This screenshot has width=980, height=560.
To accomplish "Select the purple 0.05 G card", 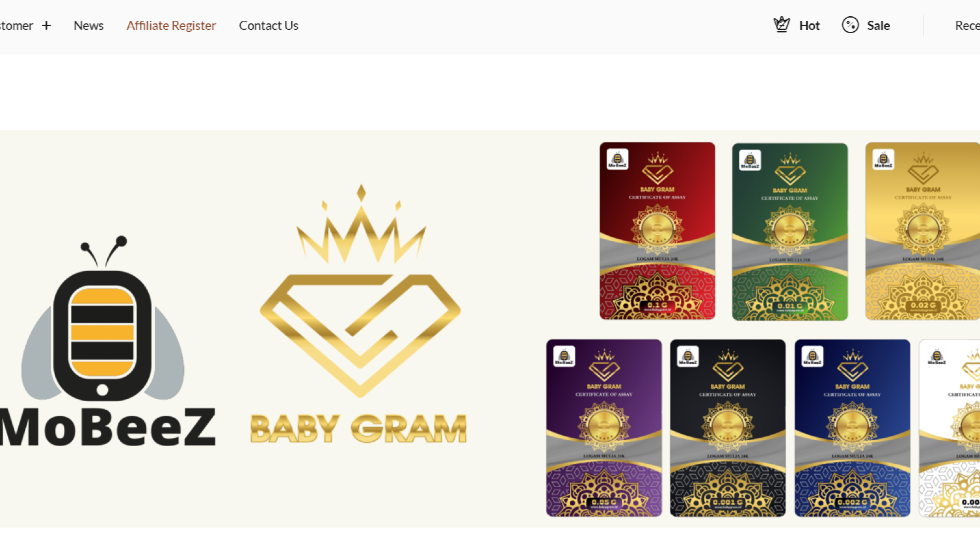I will click(604, 428).
